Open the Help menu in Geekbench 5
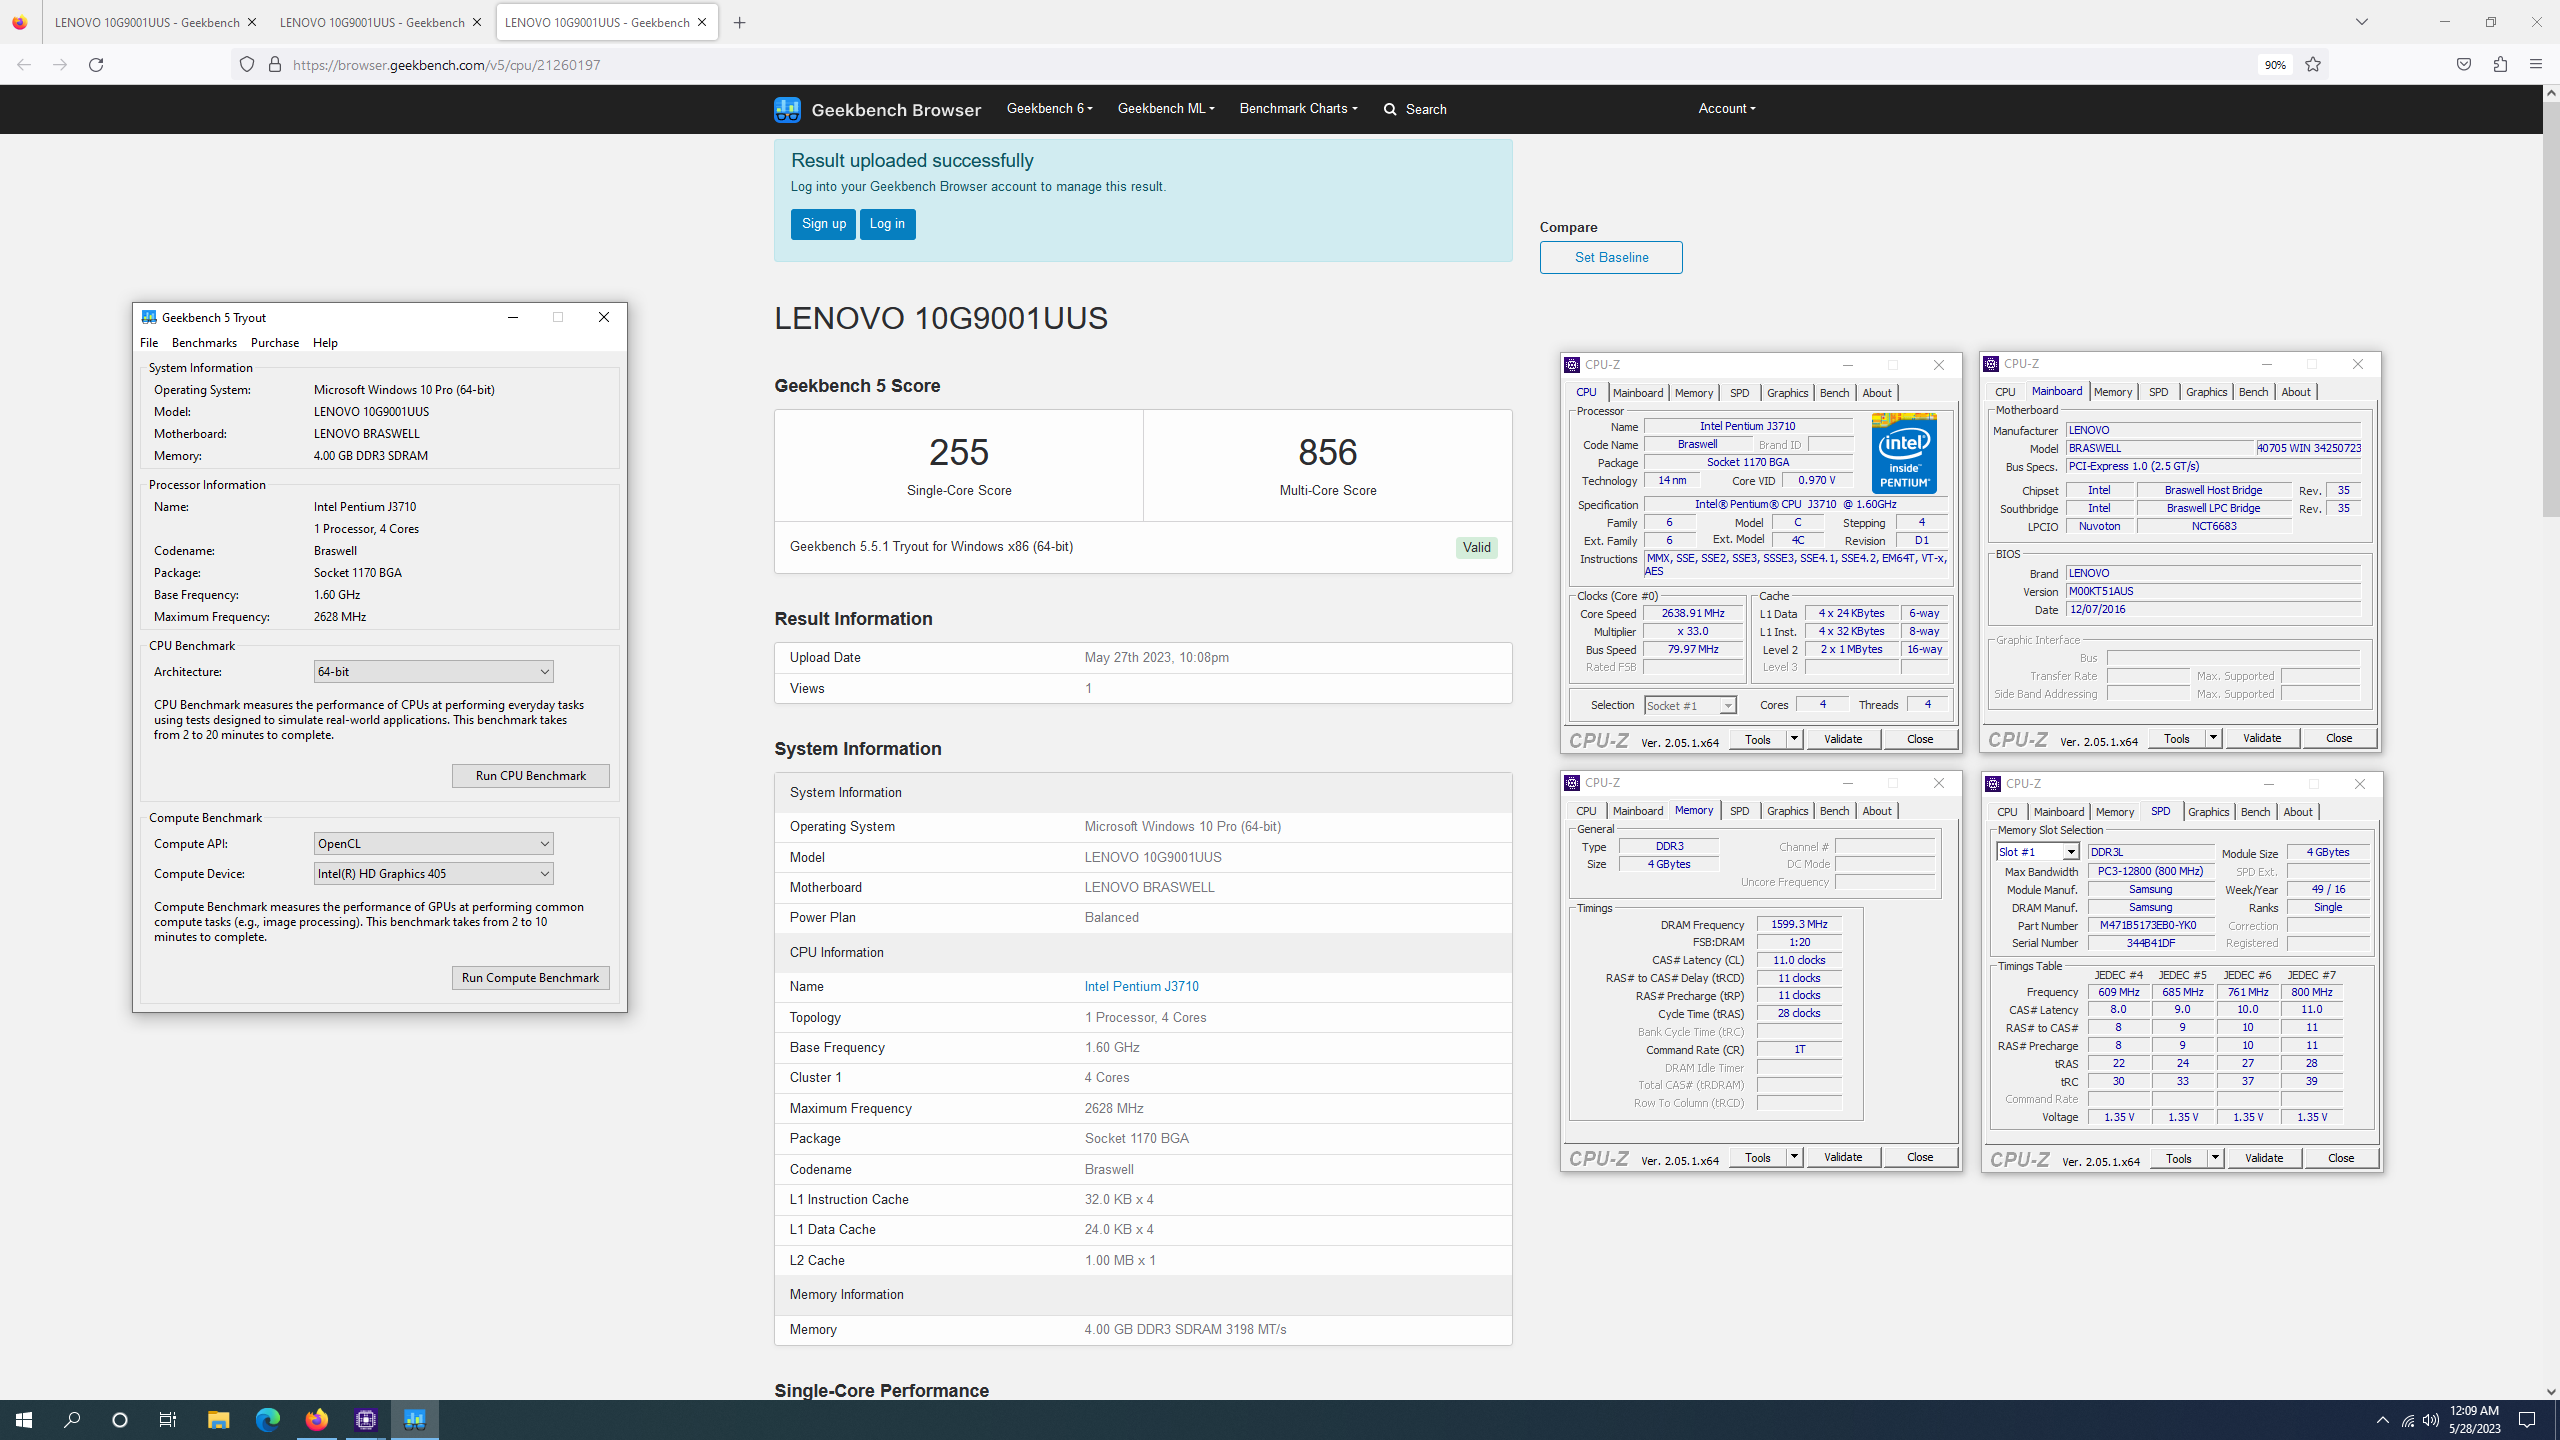 (x=325, y=343)
